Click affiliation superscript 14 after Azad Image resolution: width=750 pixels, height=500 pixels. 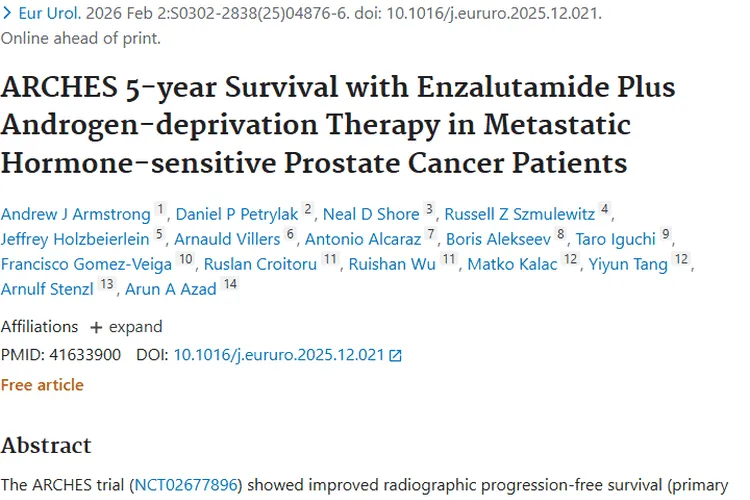coord(231,286)
